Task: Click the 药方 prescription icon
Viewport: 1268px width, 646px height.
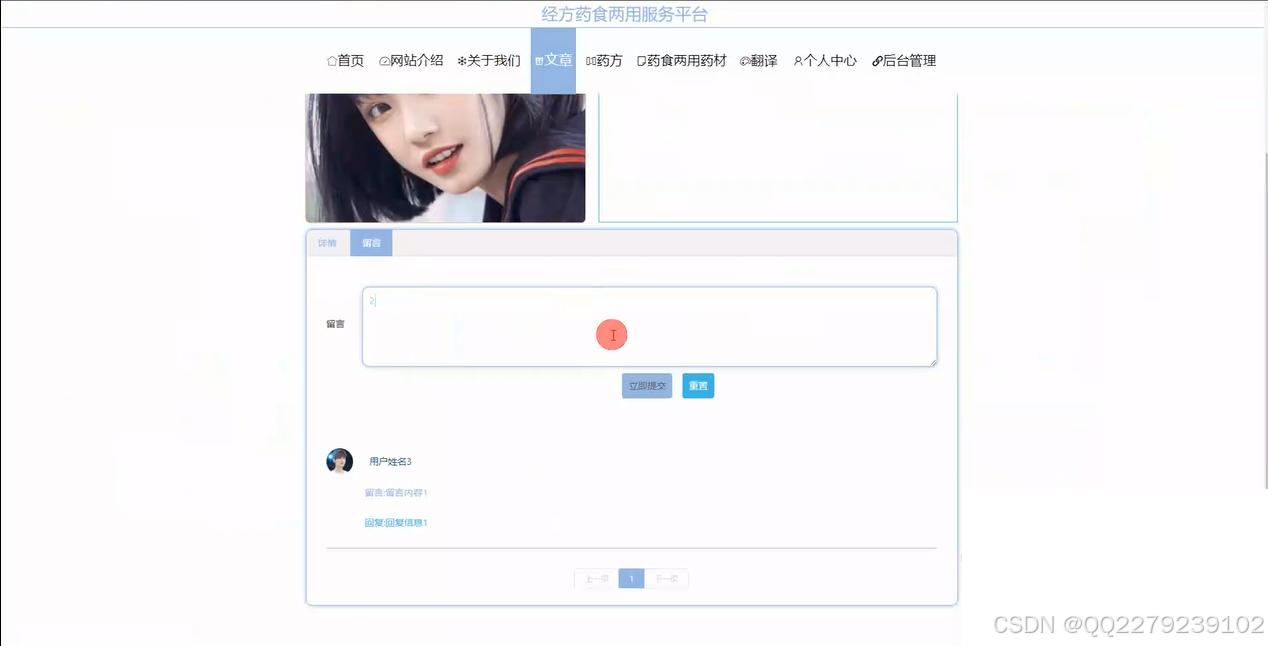Action: (589, 60)
